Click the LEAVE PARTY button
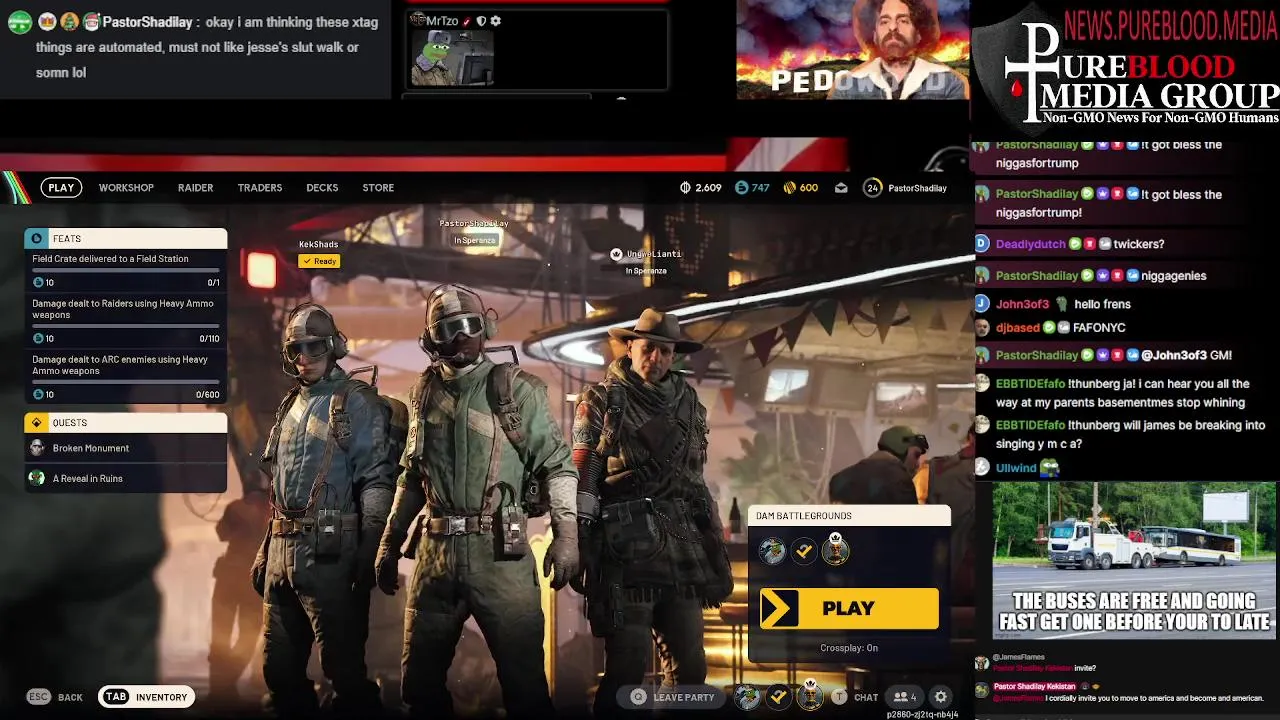1280x720 pixels. coord(673,697)
